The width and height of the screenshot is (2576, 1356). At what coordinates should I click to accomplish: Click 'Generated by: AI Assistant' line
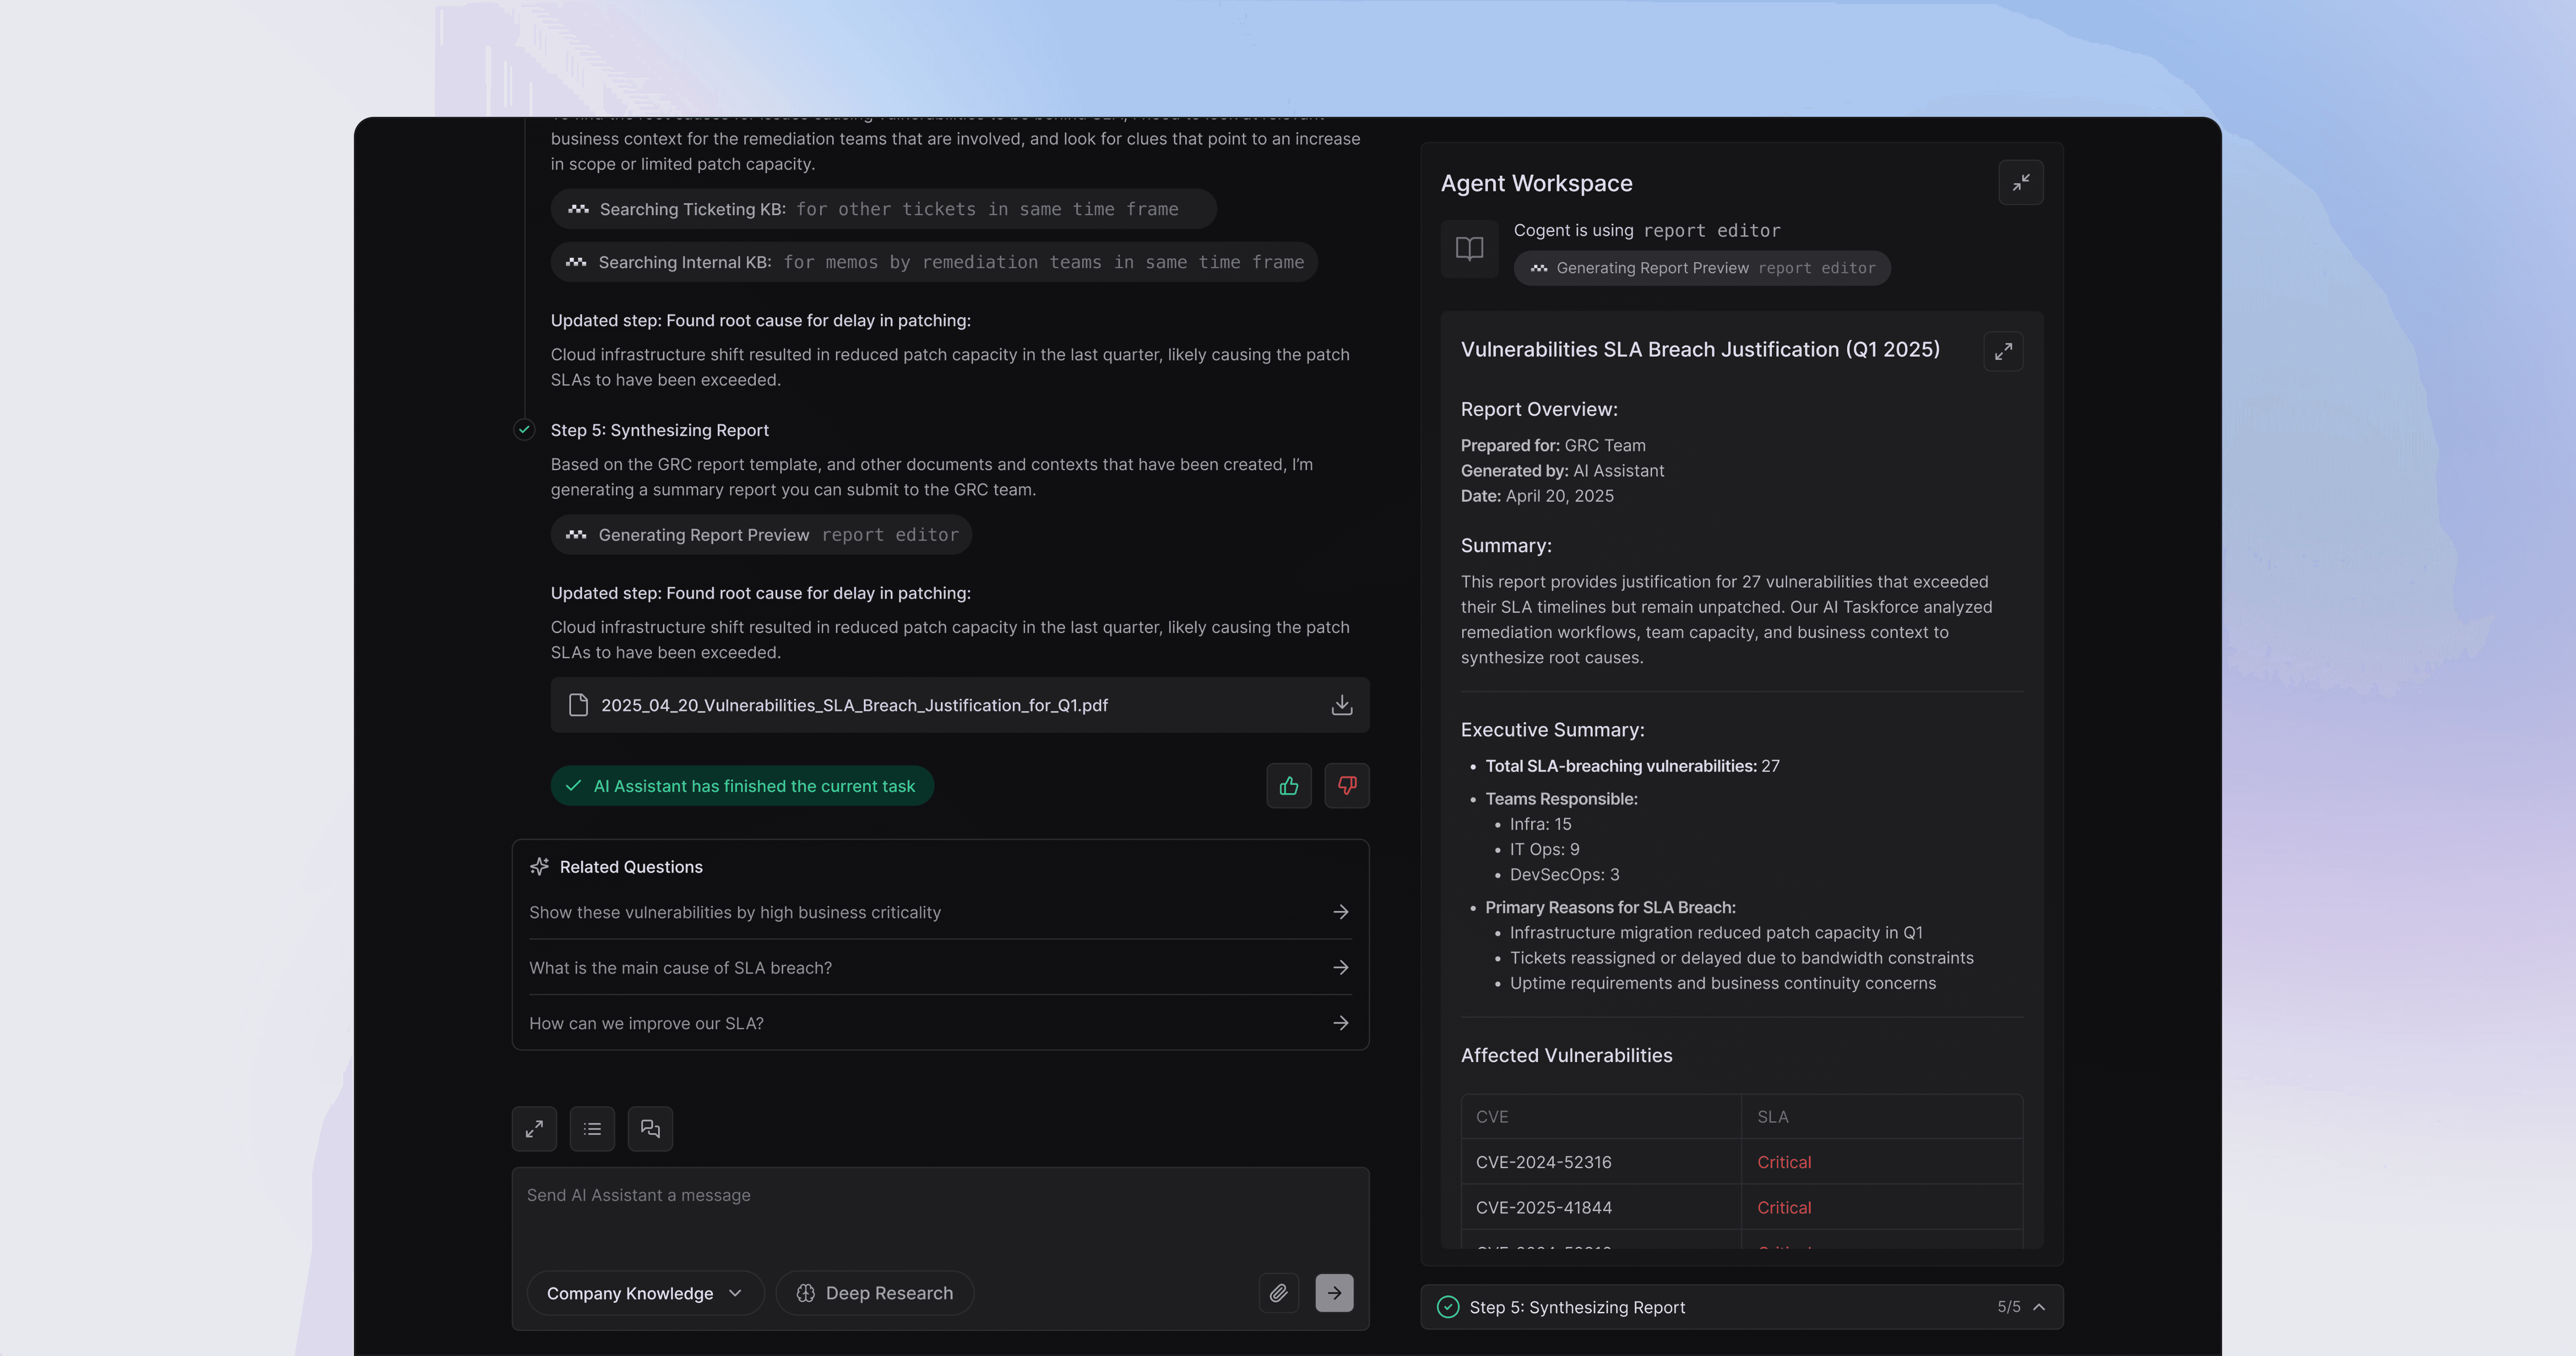tap(1562, 471)
